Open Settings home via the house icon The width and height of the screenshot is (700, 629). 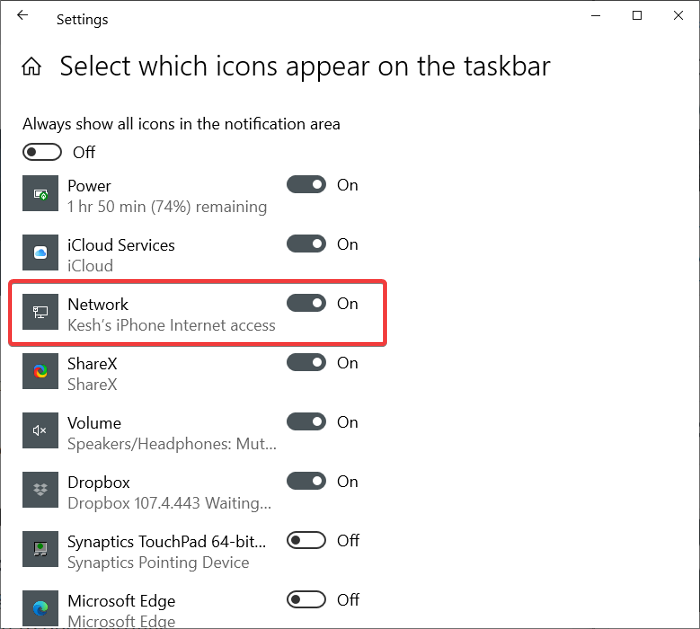(x=32, y=67)
